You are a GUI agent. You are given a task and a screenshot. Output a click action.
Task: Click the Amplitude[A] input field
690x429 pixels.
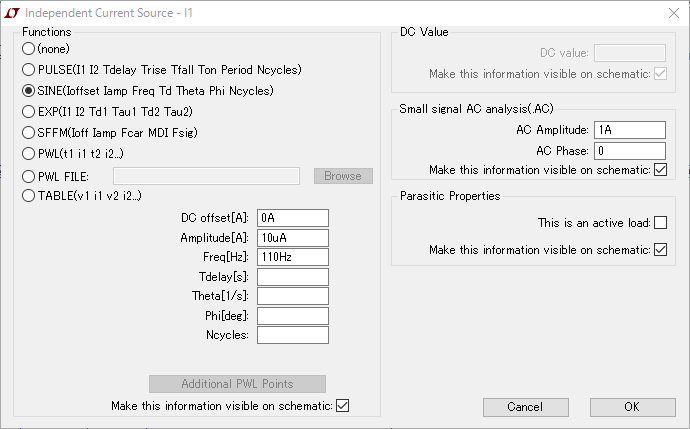(292, 237)
